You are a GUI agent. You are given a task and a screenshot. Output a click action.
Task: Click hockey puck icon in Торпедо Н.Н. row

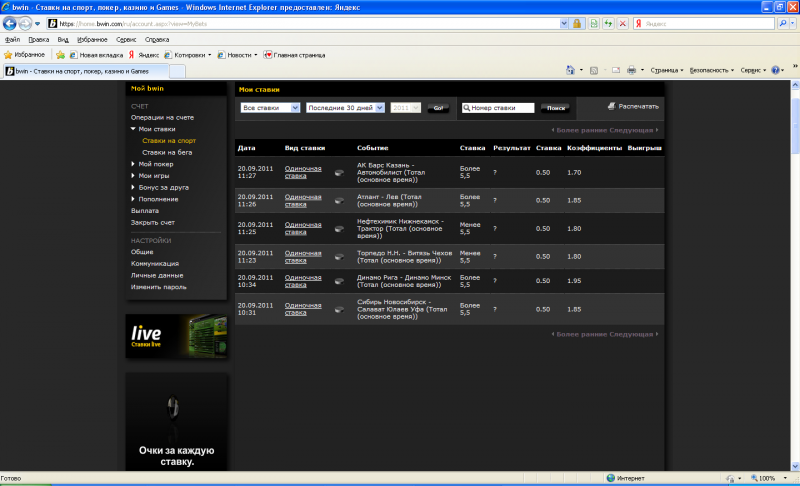click(x=339, y=257)
